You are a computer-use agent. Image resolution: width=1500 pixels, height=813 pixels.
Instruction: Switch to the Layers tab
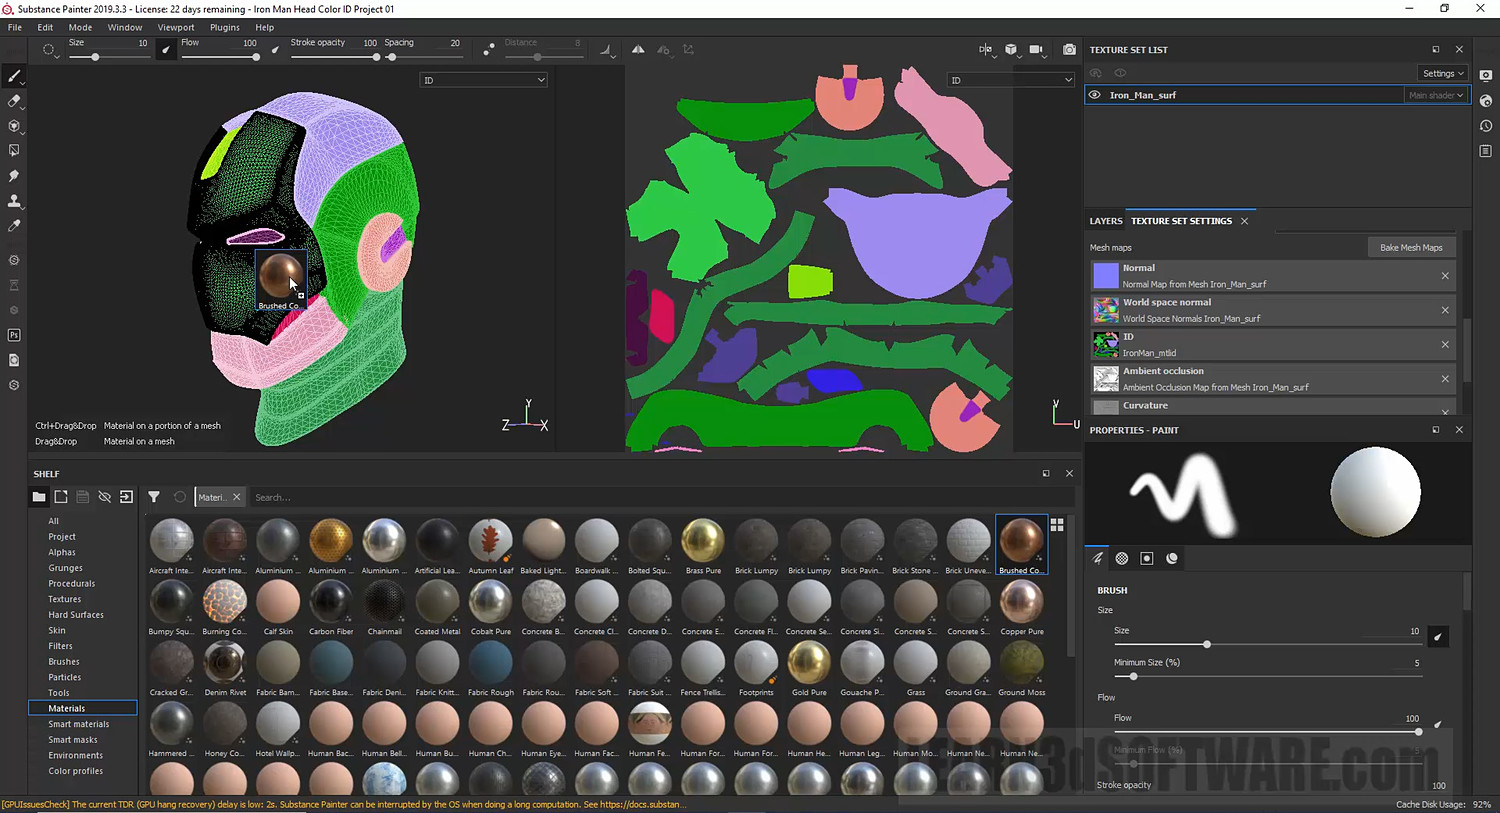[x=1106, y=221]
